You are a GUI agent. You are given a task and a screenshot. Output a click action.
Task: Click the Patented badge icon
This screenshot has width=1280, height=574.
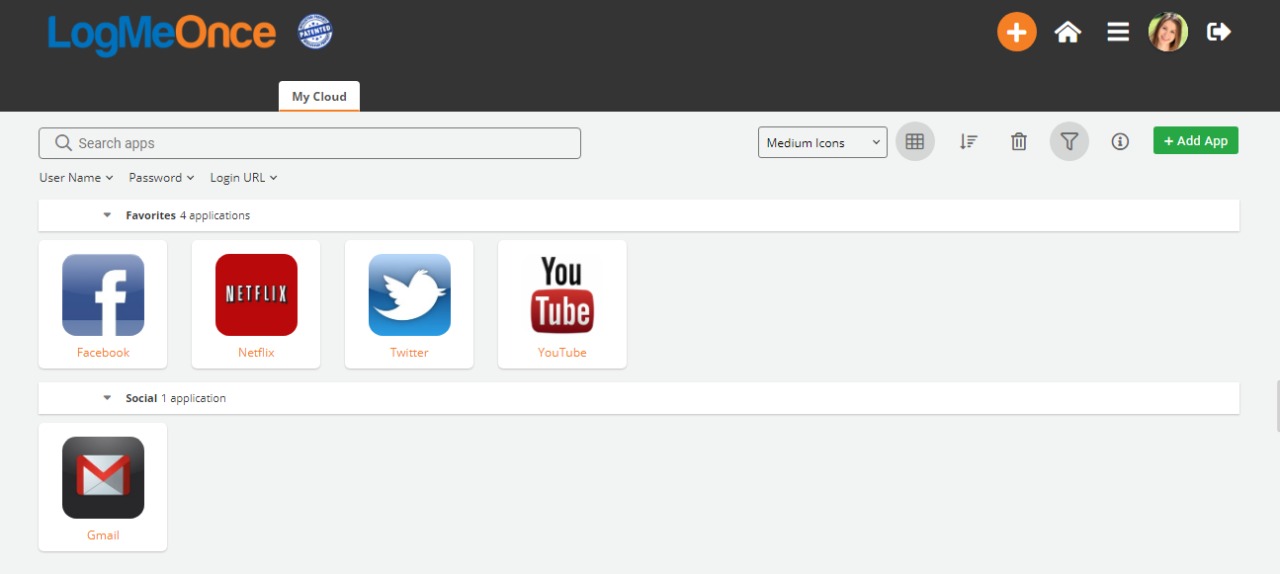315,32
